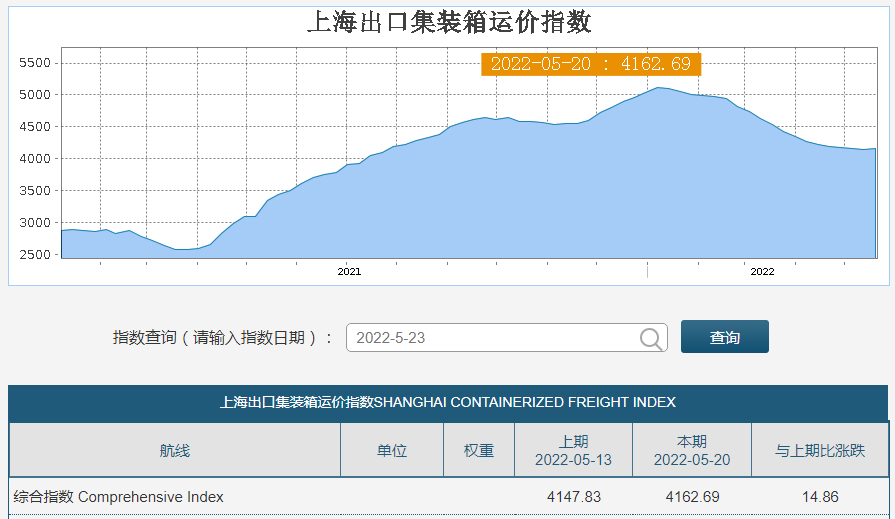Select the 本期 2022-05-20 column header
Screen dimensions: 895x519
pyautogui.click(x=691, y=450)
